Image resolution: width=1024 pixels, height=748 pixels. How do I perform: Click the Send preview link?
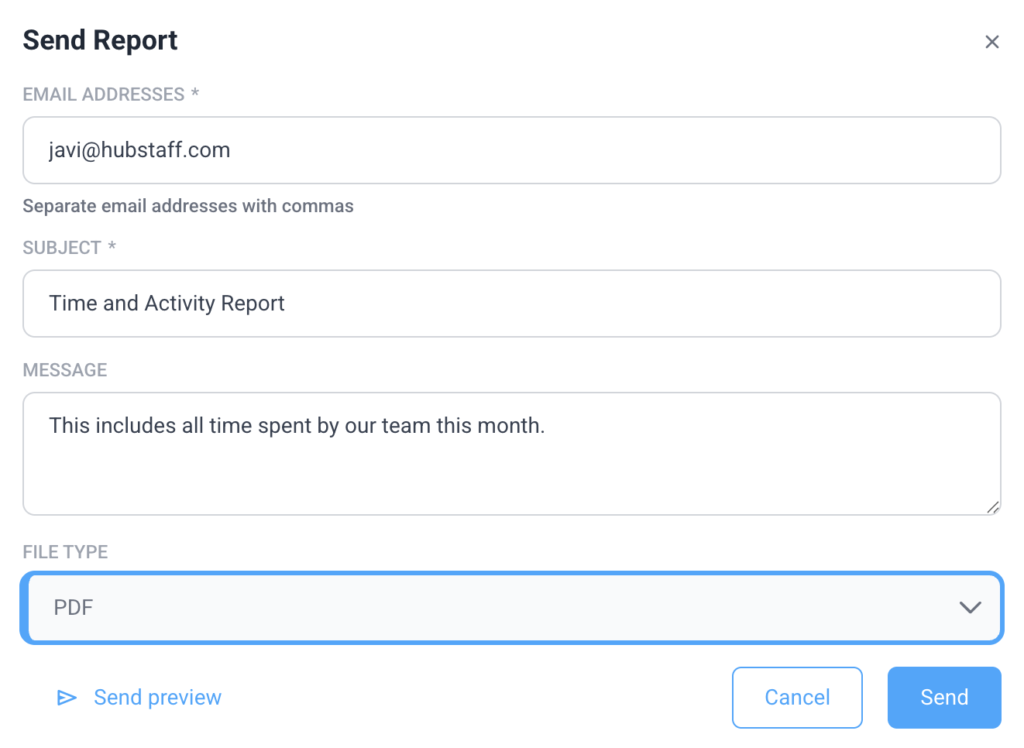click(157, 698)
